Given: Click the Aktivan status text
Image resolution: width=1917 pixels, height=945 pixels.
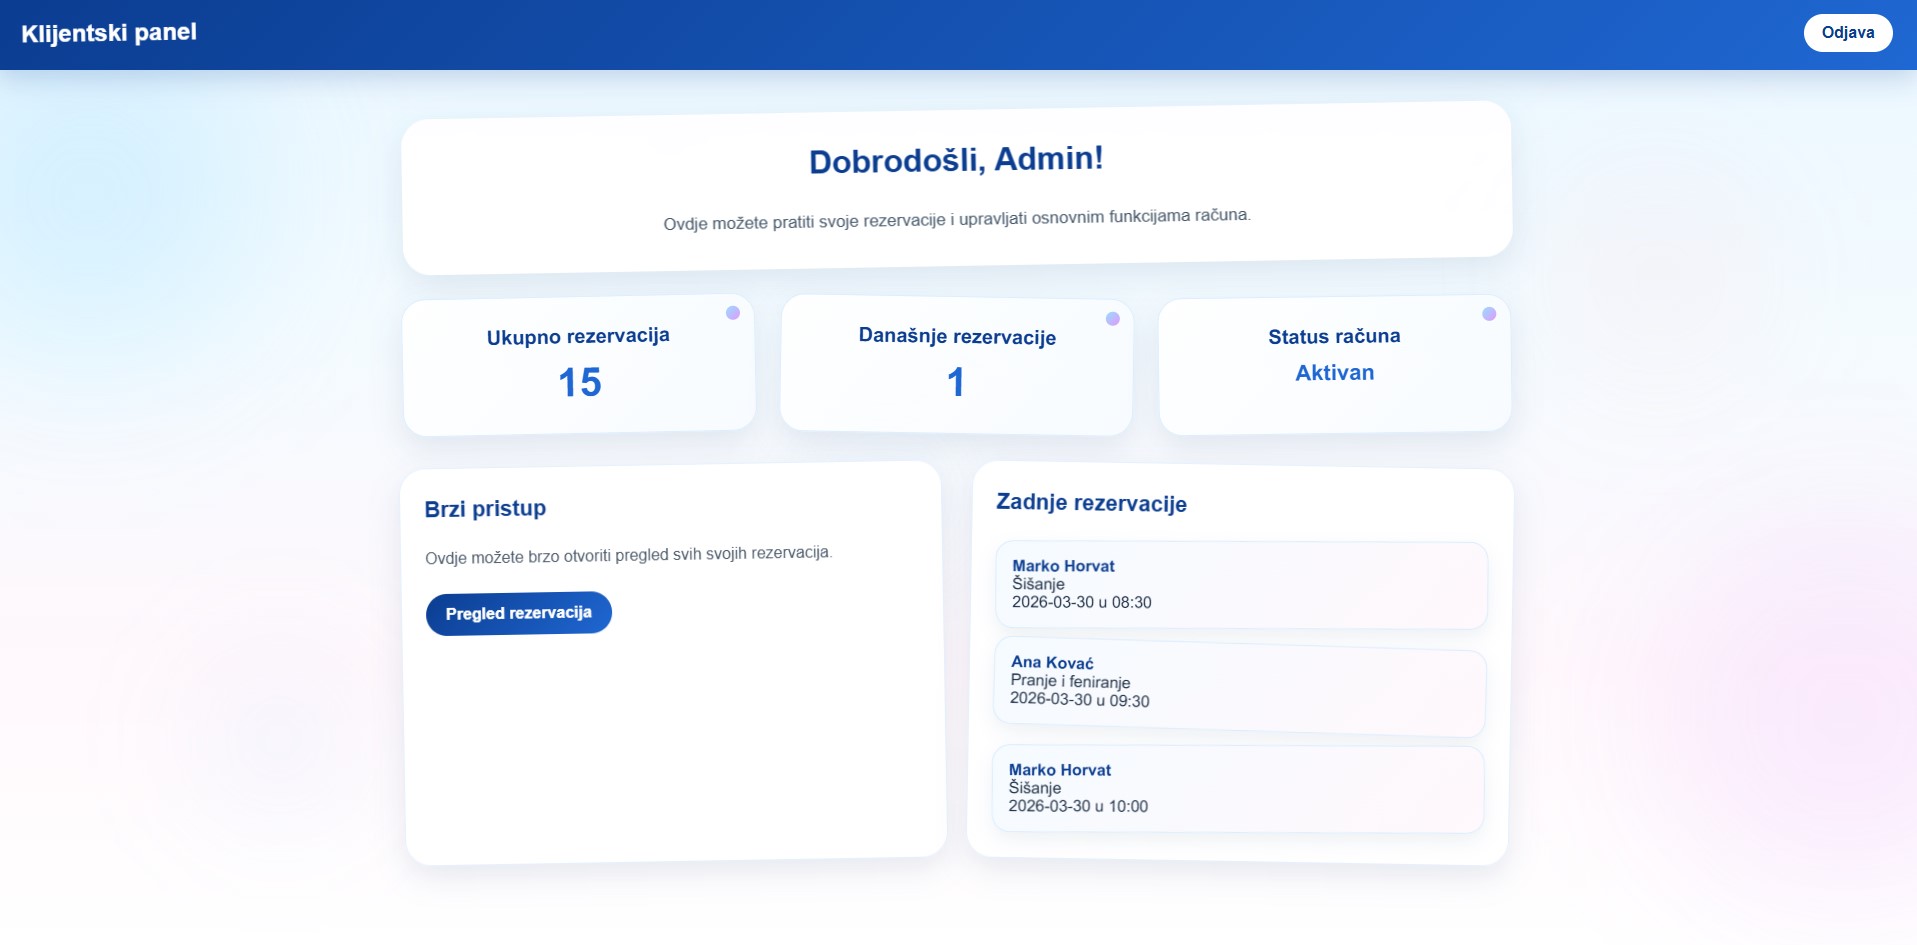Looking at the screenshot, I should pyautogui.click(x=1335, y=373).
